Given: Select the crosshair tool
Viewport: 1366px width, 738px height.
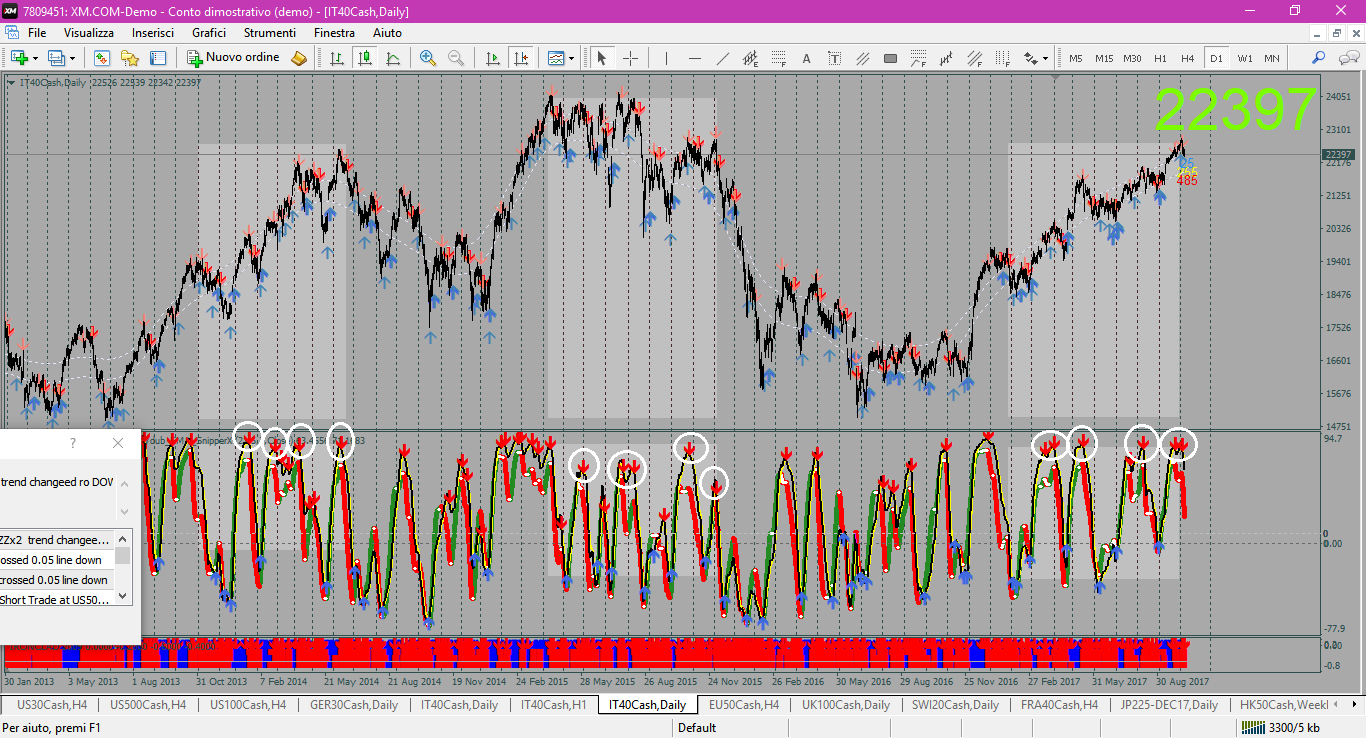Looking at the screenshot, I should (x=631, y=58).
